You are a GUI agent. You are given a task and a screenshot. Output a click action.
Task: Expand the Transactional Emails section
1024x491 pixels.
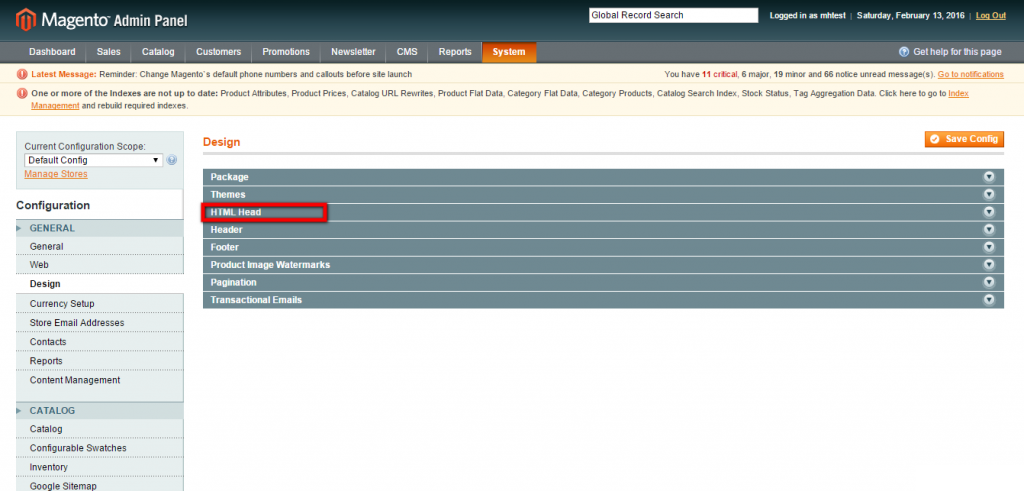[x=603, y=300]
